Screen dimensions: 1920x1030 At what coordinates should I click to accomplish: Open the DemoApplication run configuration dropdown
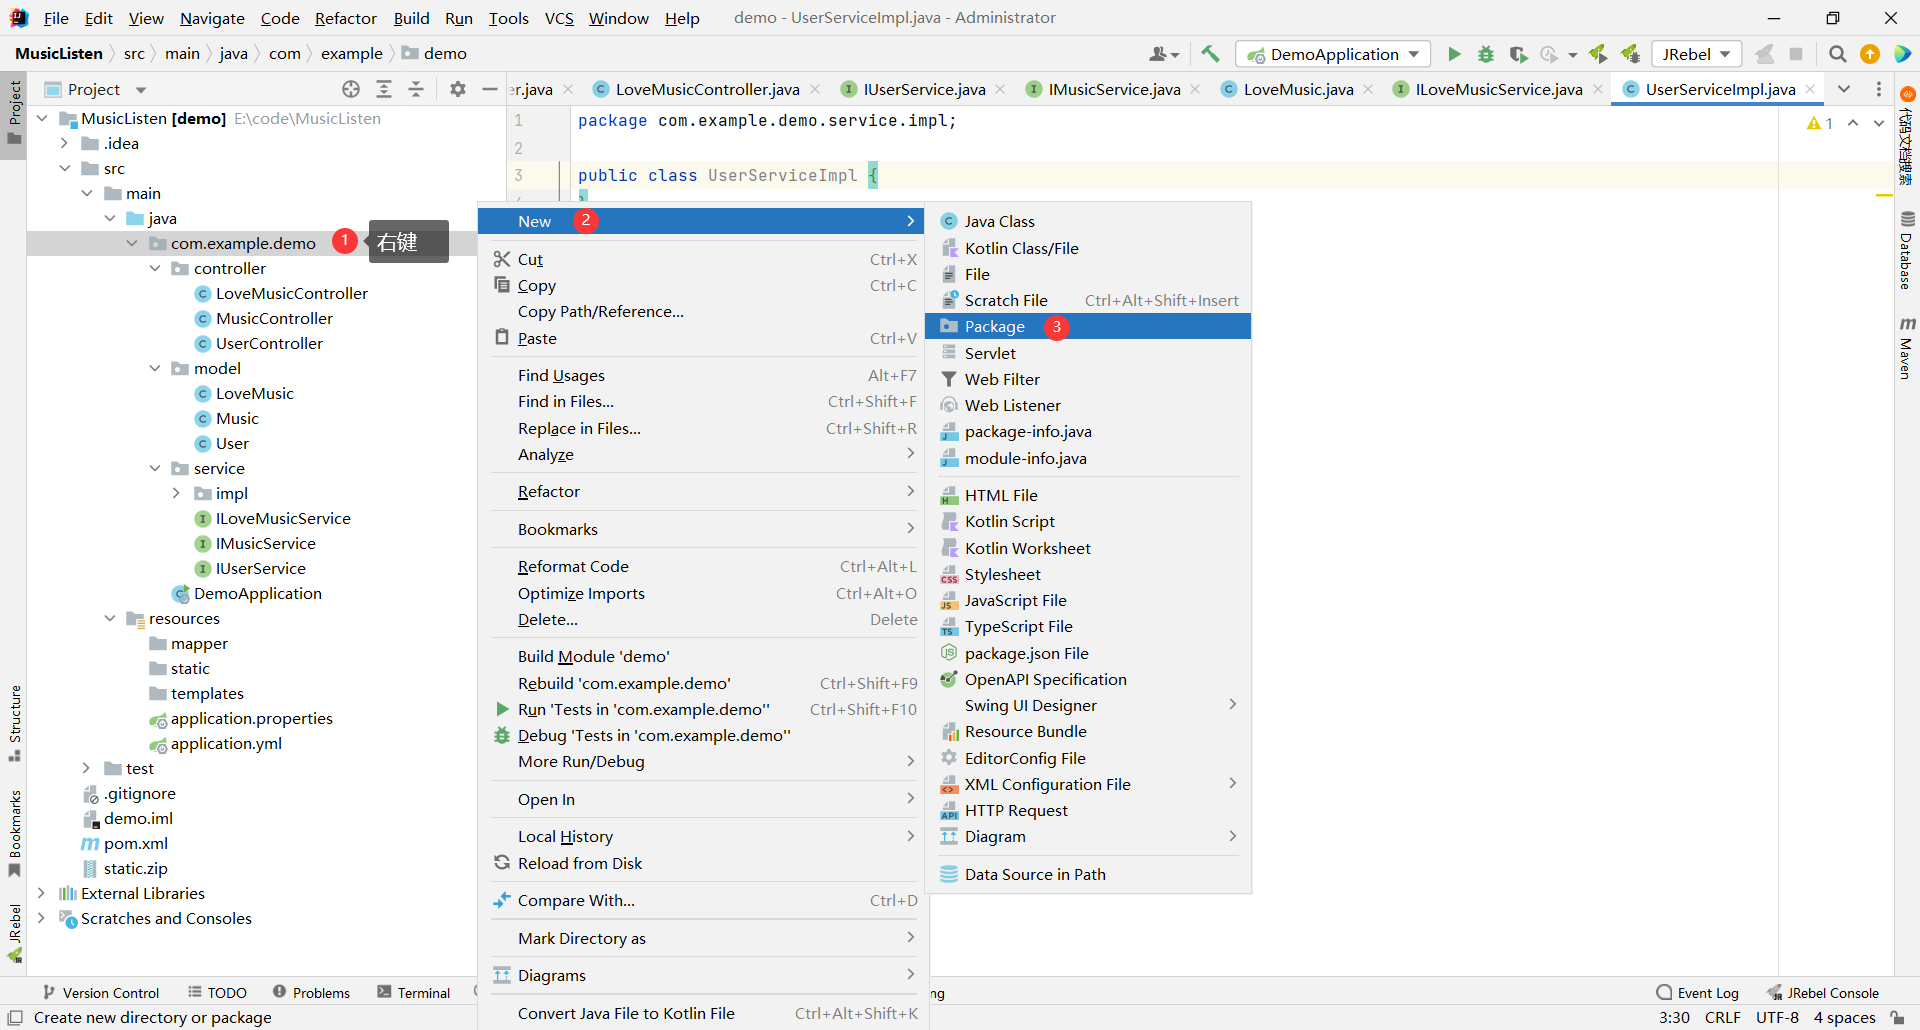point(1333,54)
